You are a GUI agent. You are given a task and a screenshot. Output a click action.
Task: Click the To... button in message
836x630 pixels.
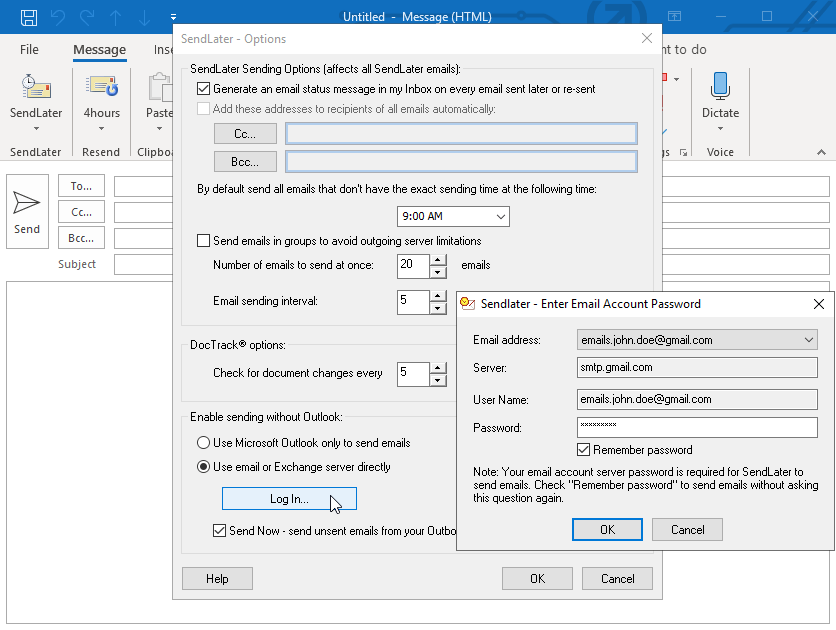pyautogui.click(x=81, y=186)
